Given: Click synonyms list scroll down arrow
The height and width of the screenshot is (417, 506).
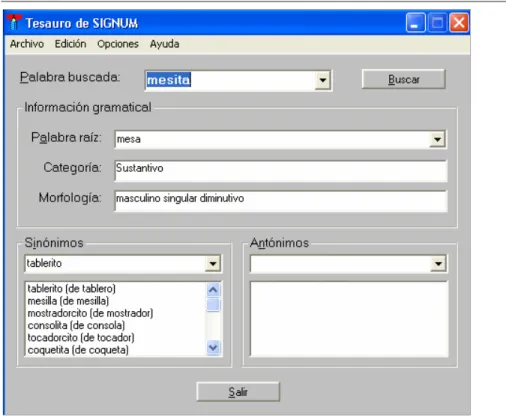Looking at the screenshot, I should [213, 348].
